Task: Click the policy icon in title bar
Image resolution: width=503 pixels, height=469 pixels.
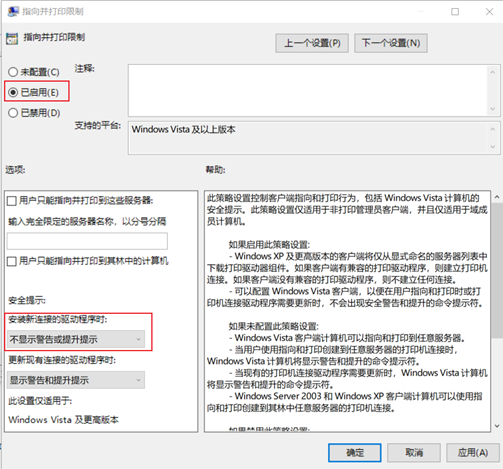Action: coord(13,11)
